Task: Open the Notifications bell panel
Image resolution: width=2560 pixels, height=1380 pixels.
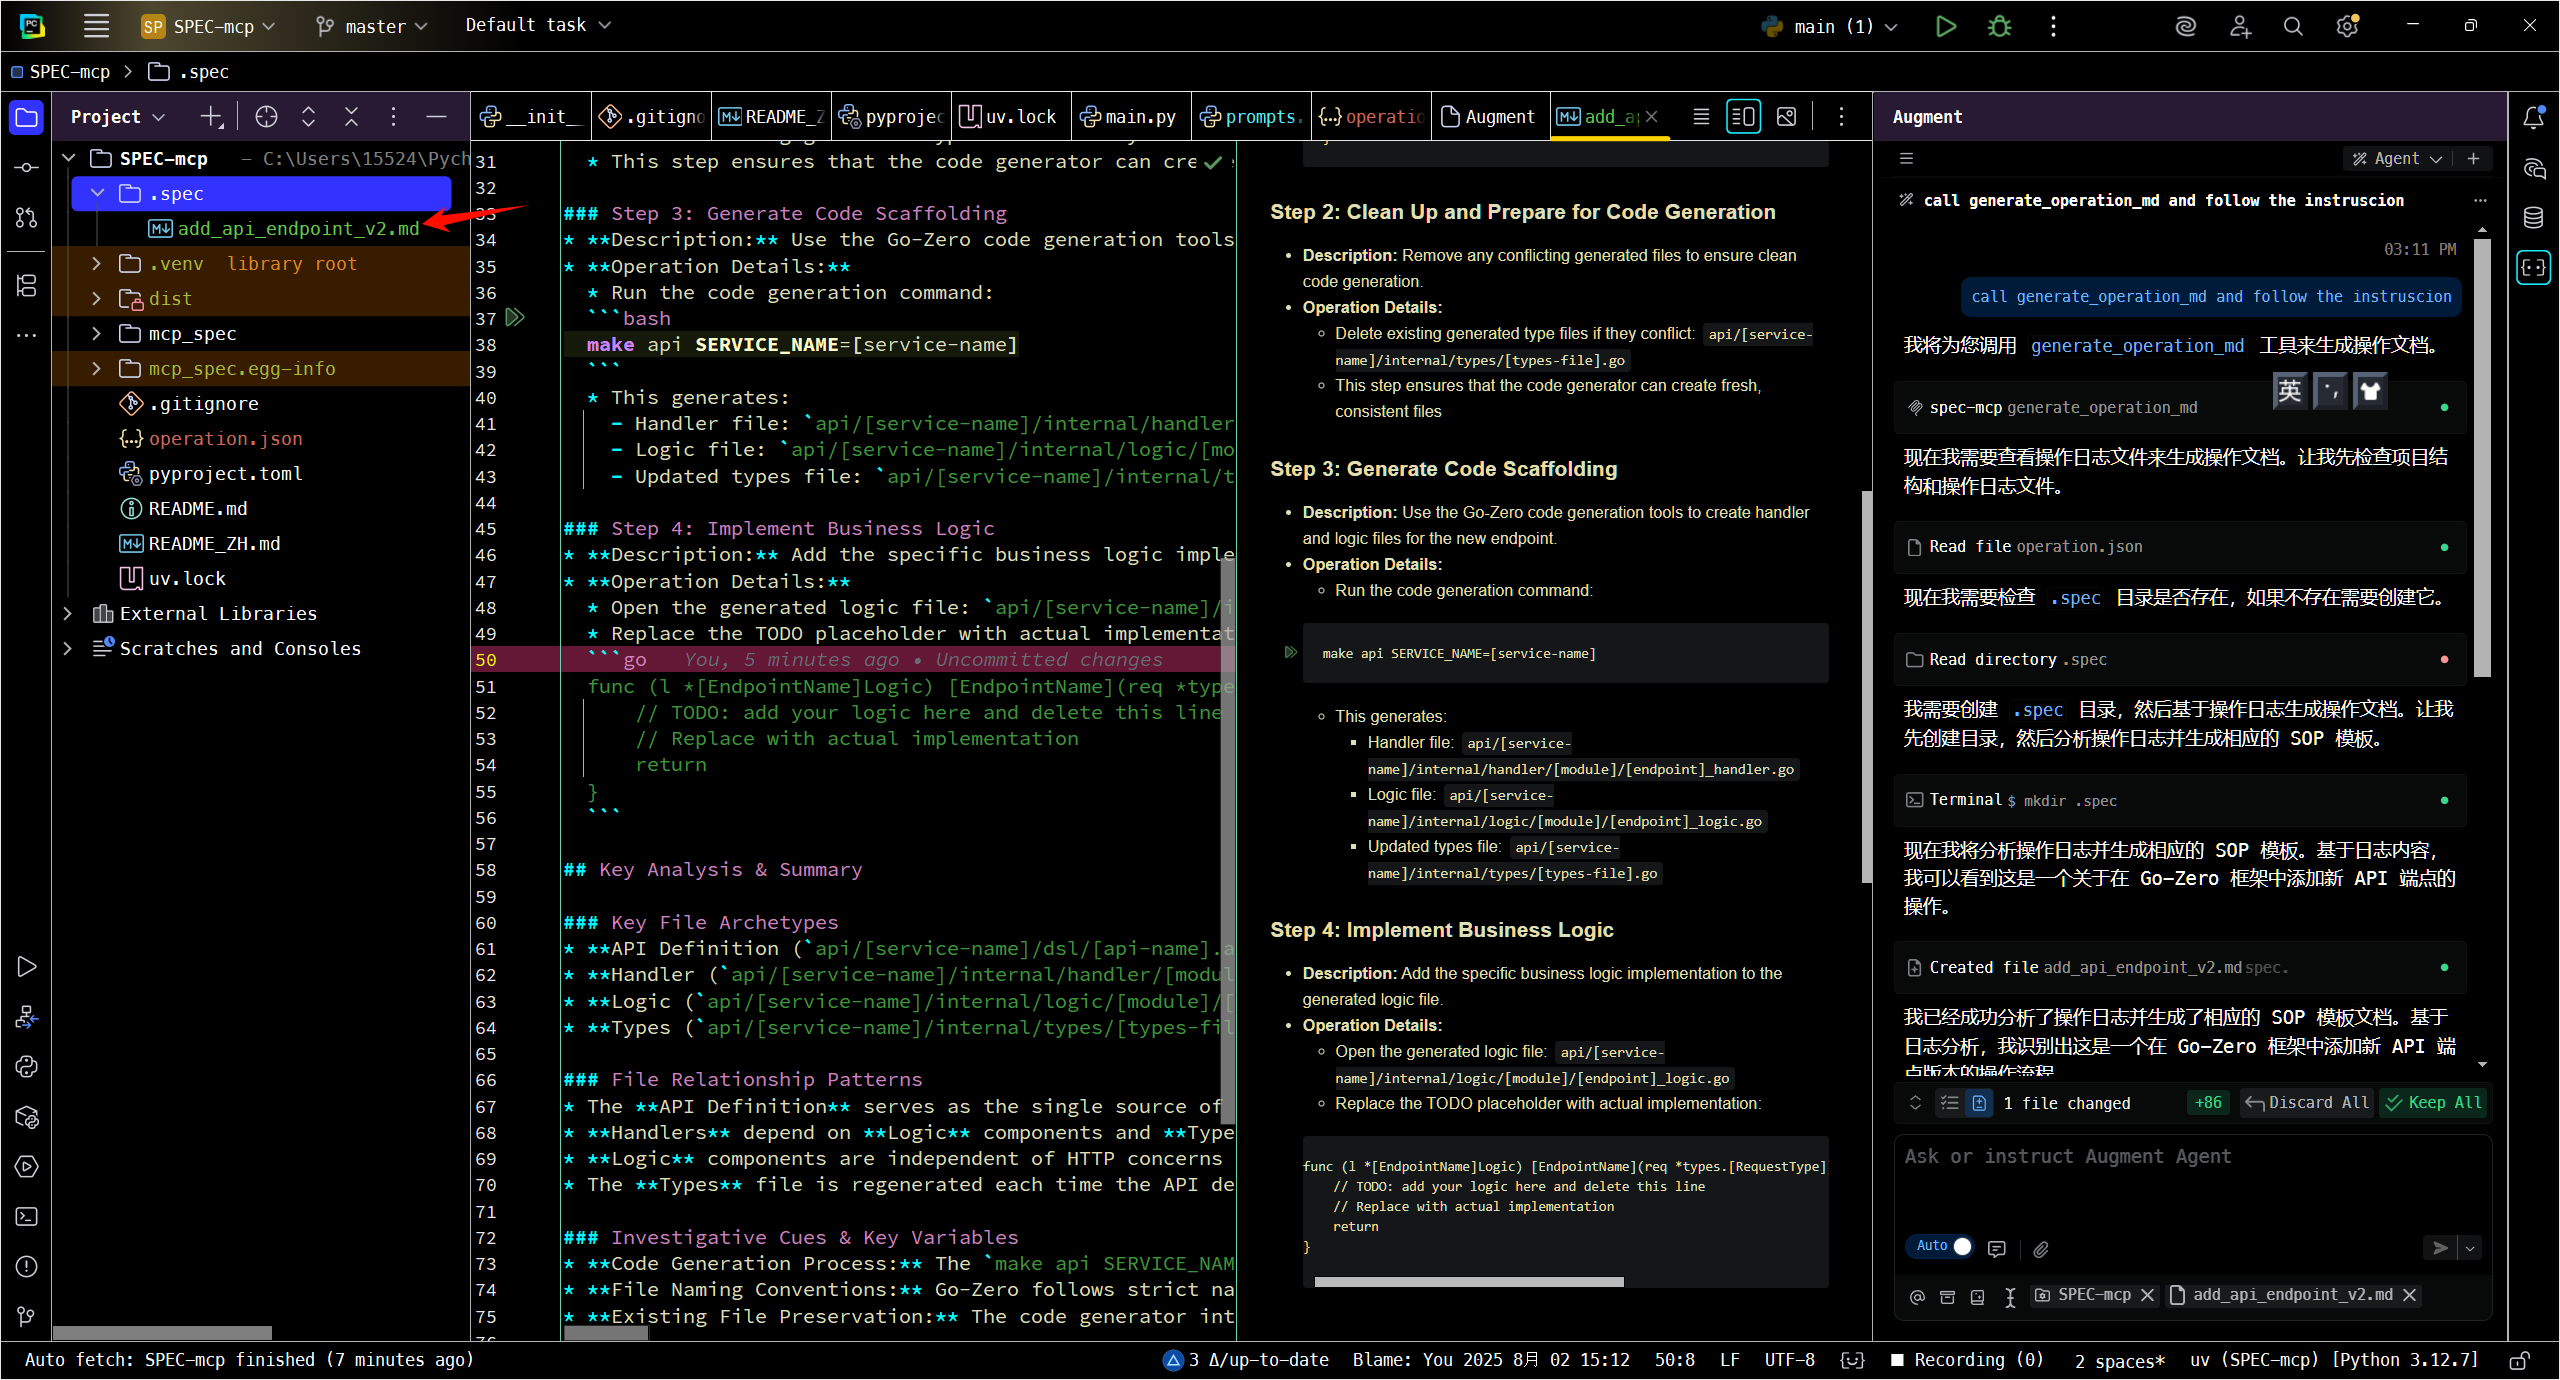Action: (x=2533, y=118)
